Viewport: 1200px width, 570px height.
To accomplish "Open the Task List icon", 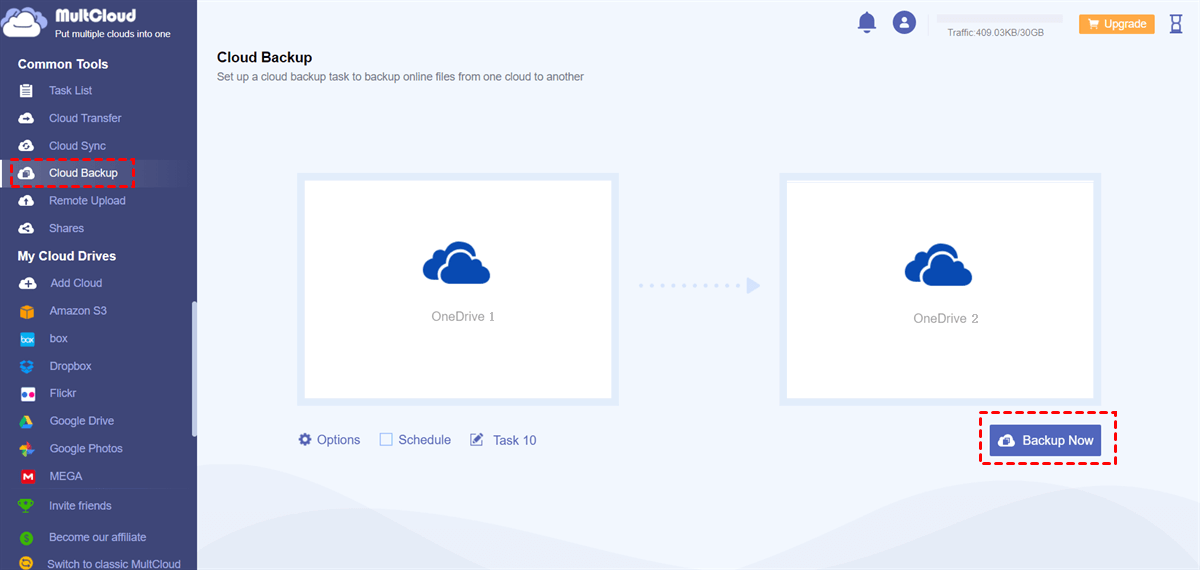I will (x=27, y=91).
